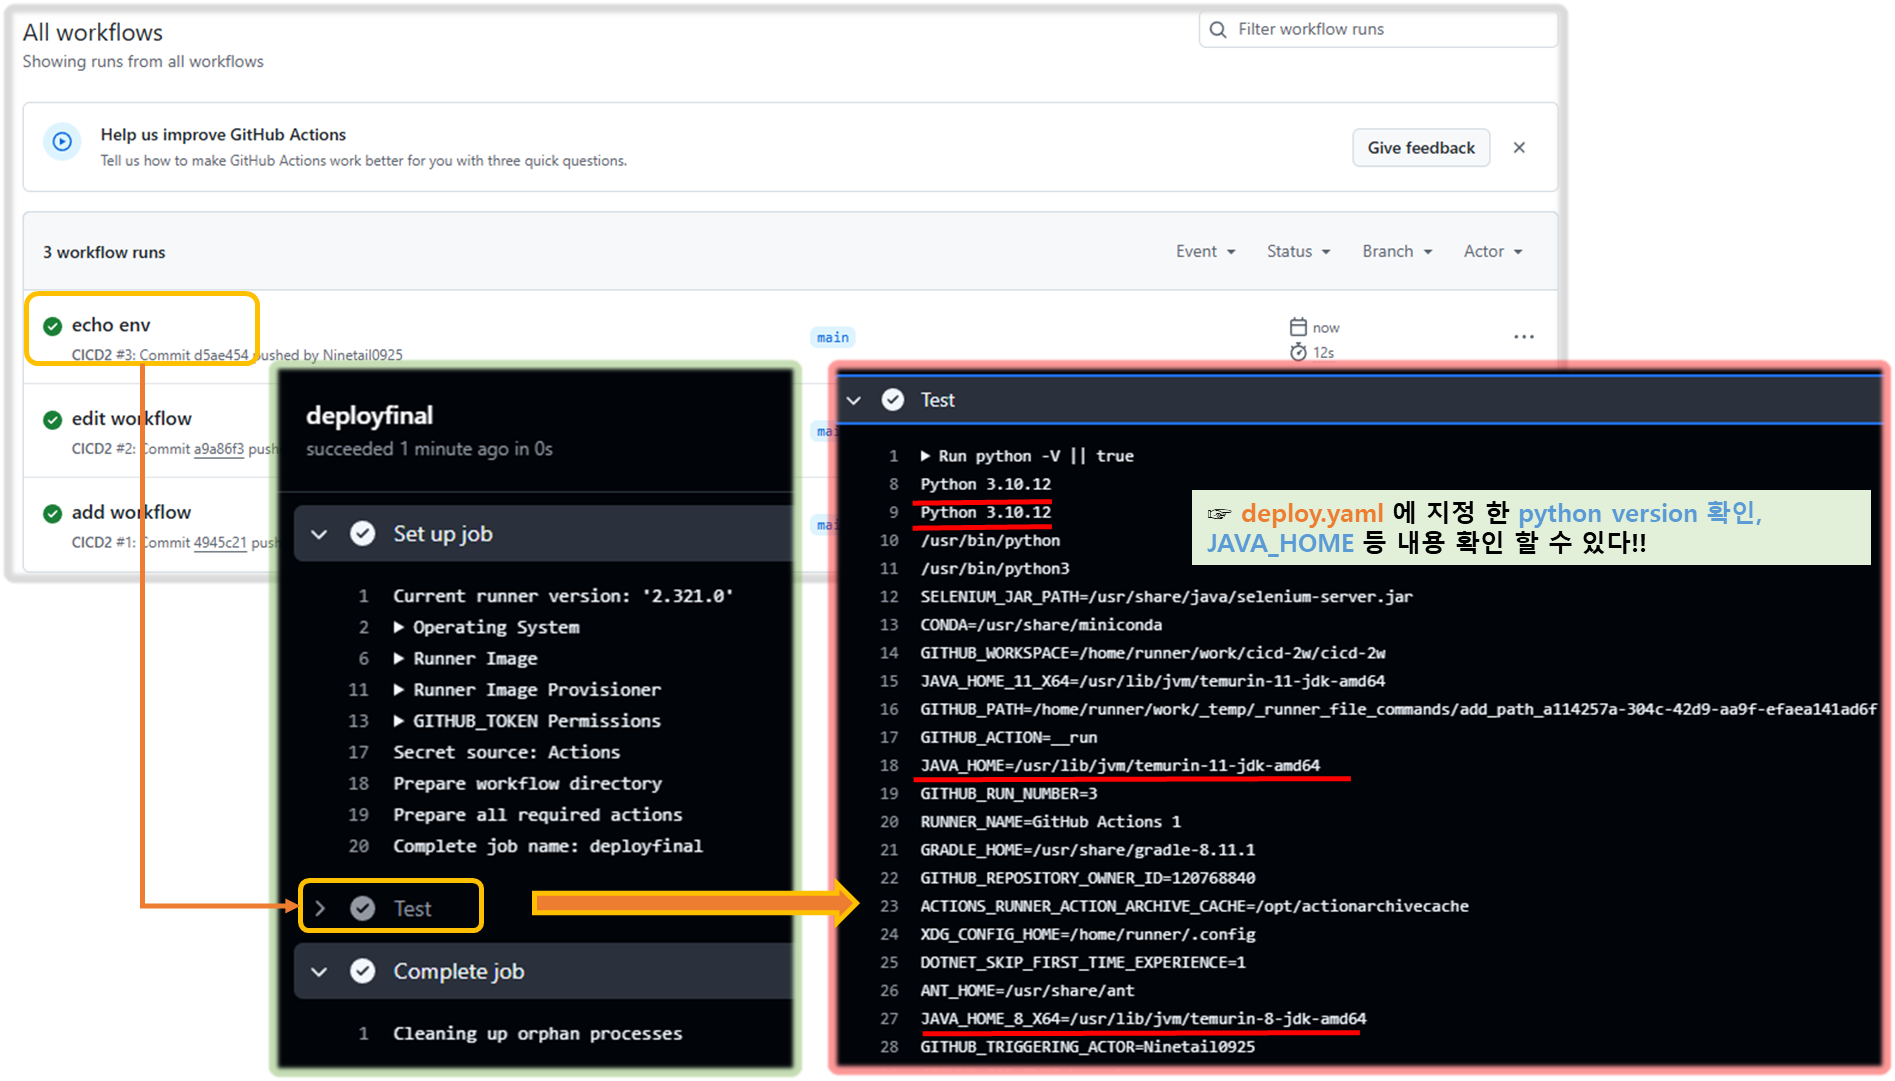Screen dimensions: 1895x1081
Task: Expand the Test step in job panel
Action: point(320,908)
